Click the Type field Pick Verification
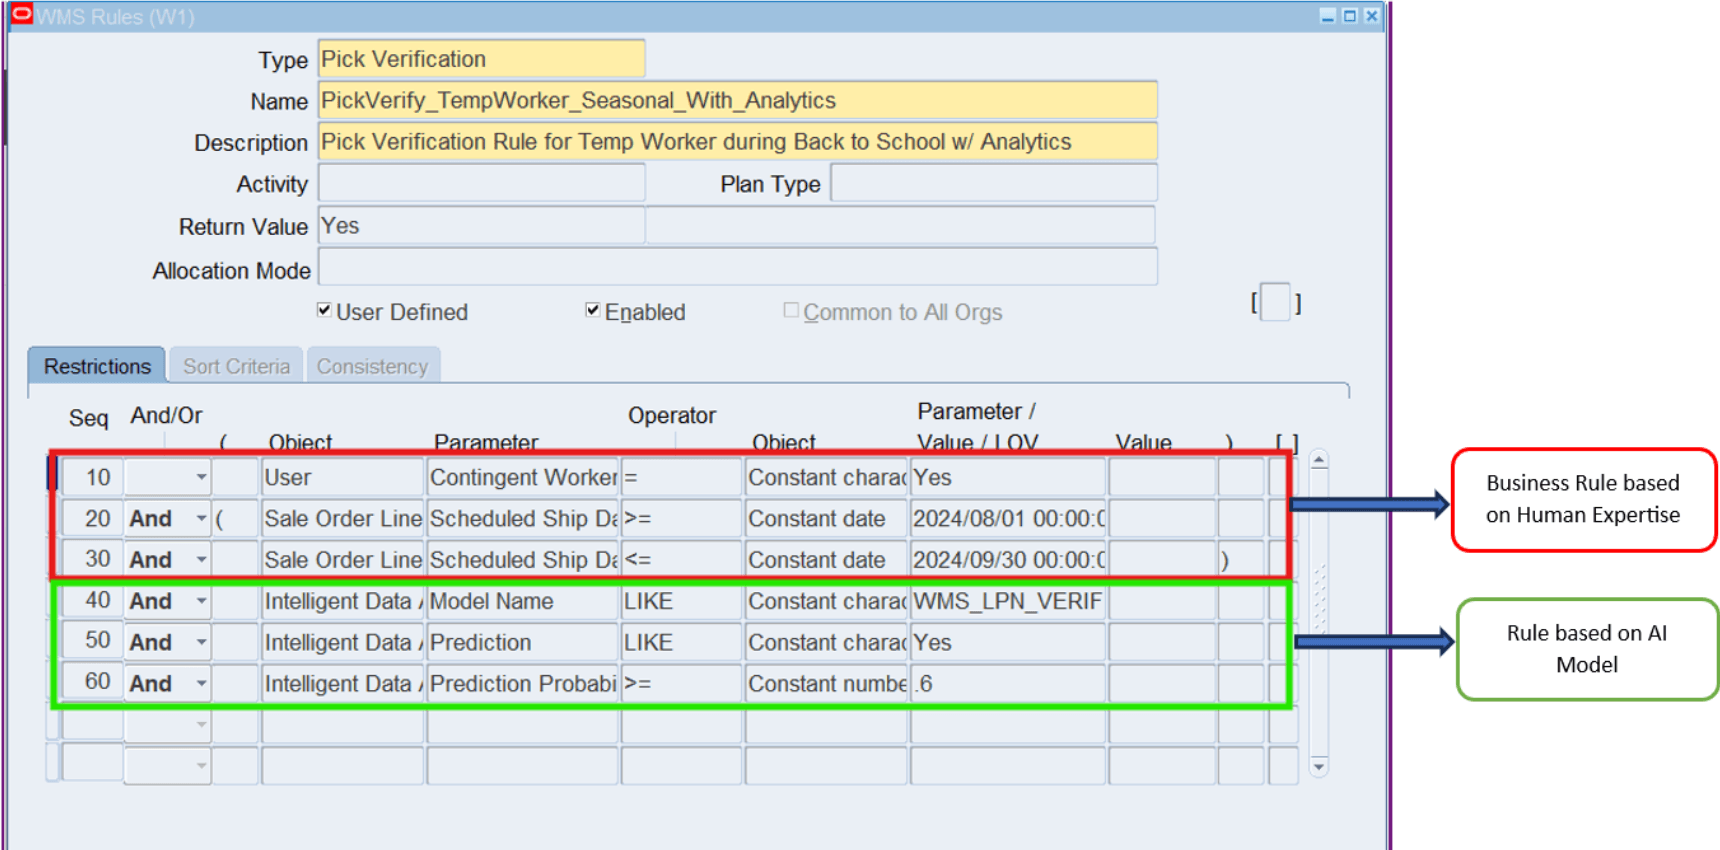The image size is (1720, 850). 481,59
